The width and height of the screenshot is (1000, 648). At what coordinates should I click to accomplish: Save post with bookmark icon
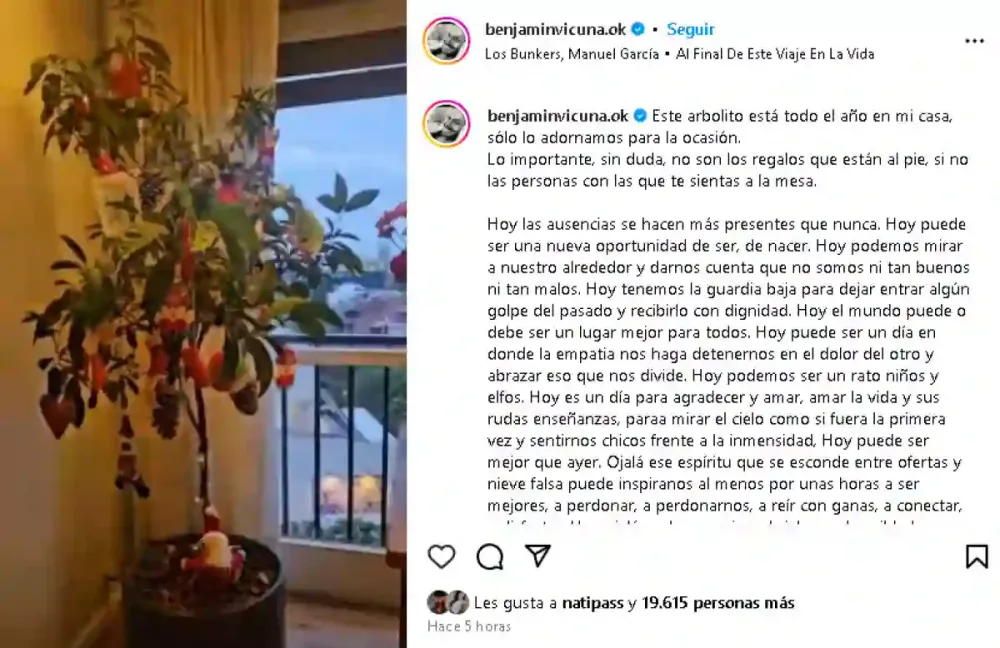click(x=976, y=556)
